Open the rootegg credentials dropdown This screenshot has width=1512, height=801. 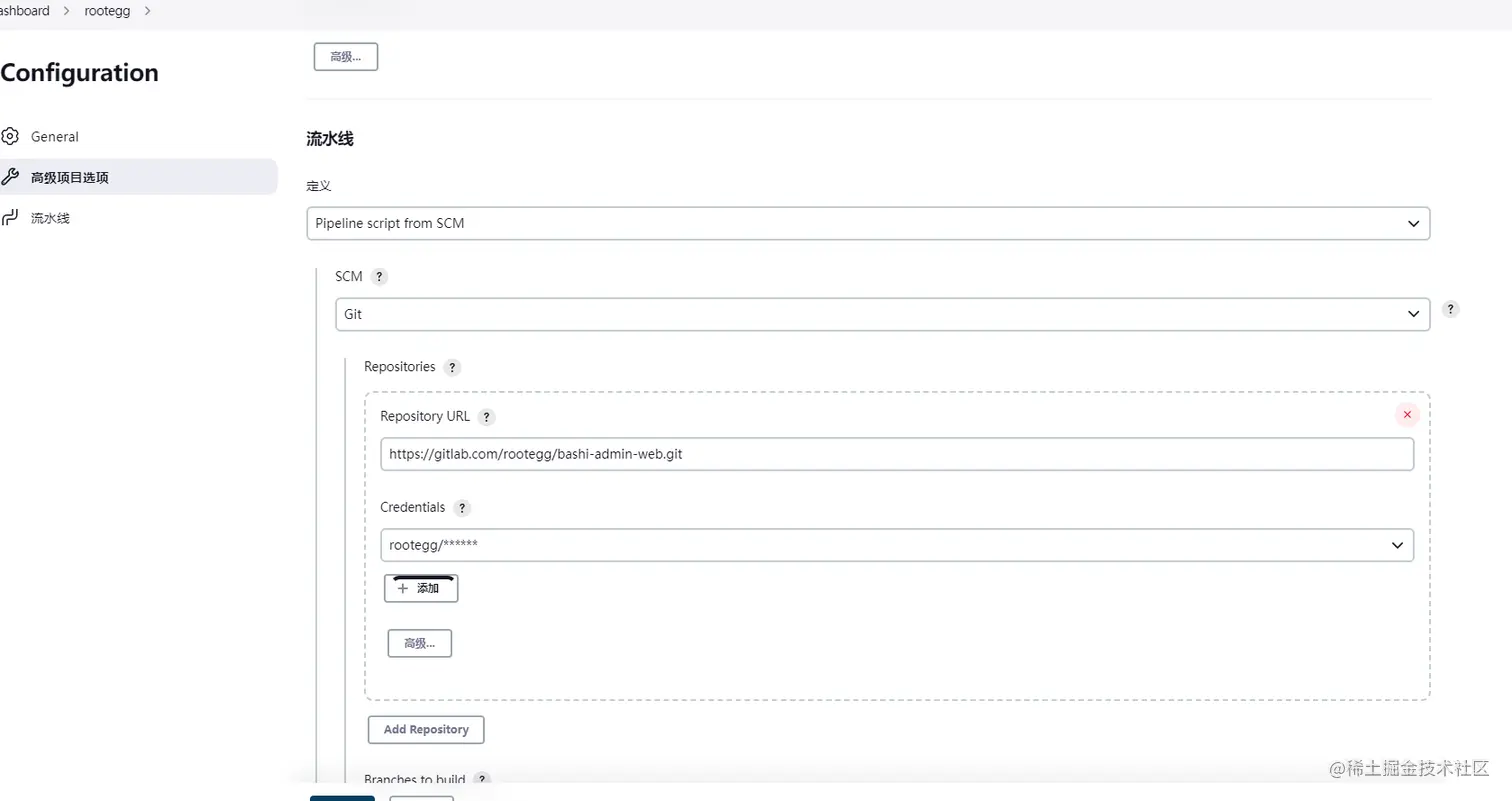pyautogui.click(x=897, y=545)
